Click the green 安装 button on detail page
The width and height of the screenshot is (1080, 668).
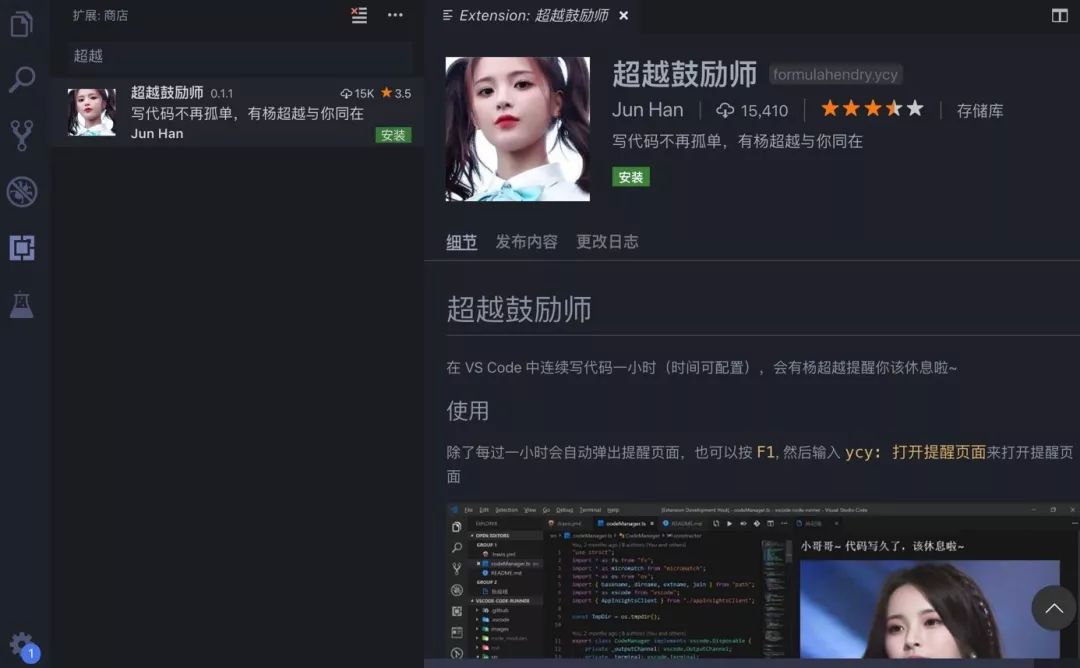(x=631, y=177)
